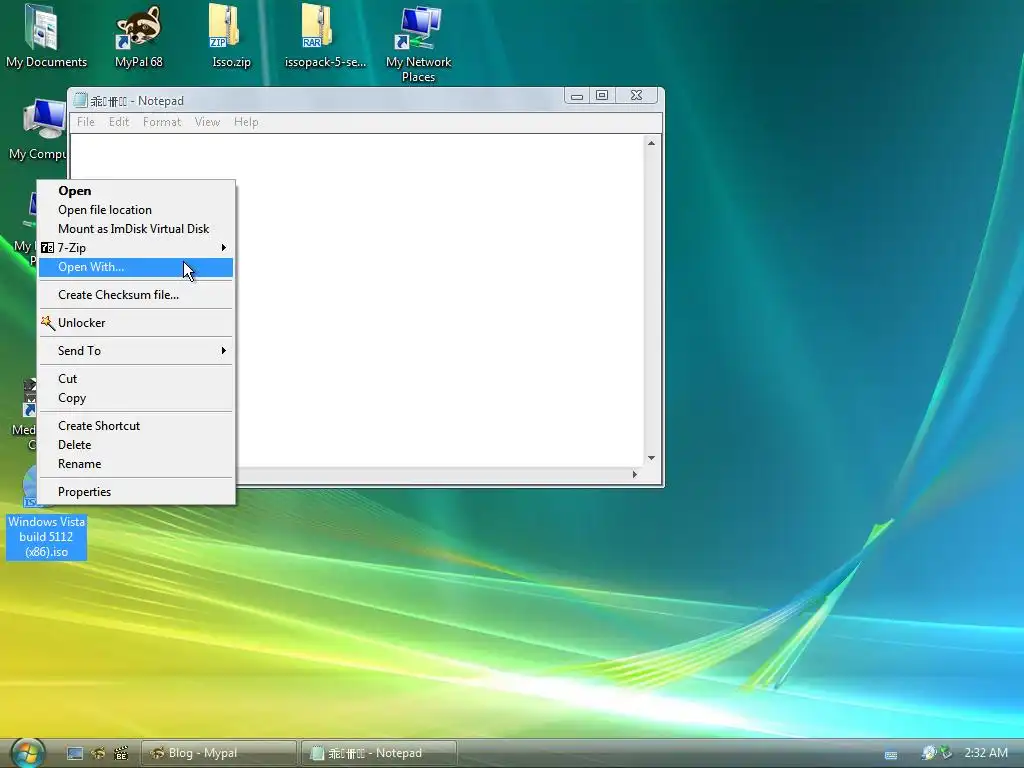1024x768 pixels.
Task: Switch to the Notepad taskbar button
Action: pyautogui.click(x=379, y=753)
